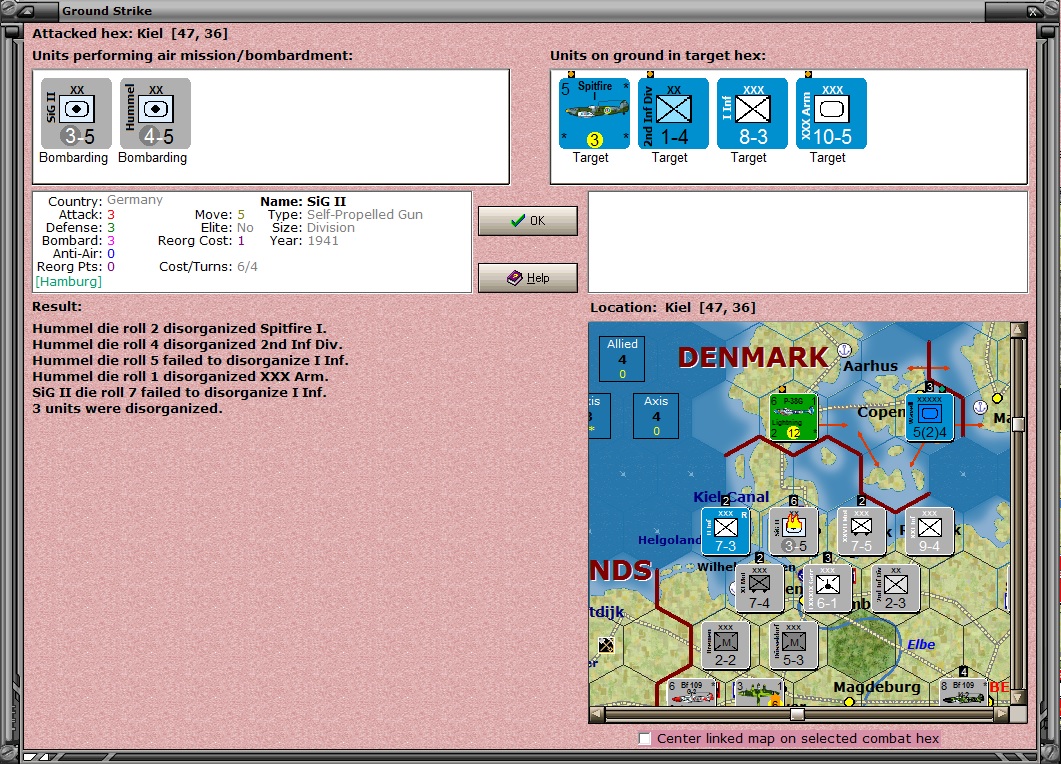This screenshot has width=1061, height=764.
Task: Click the map scroll-right arrow
Action: (1002, 713)
